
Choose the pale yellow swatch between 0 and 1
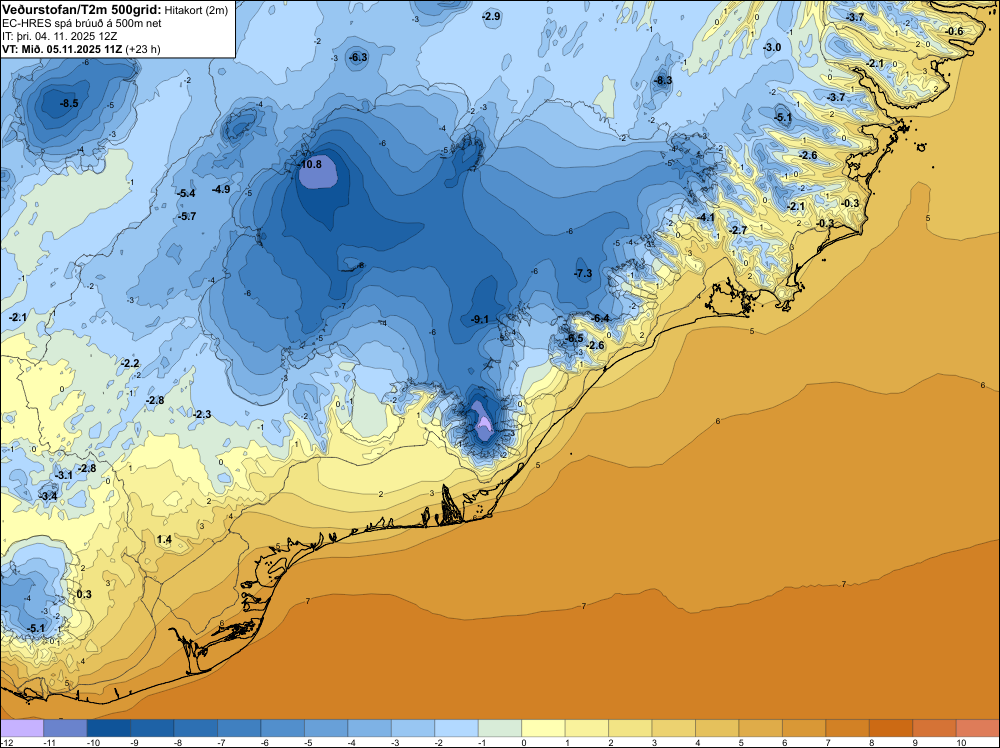(x=543, y=728)
